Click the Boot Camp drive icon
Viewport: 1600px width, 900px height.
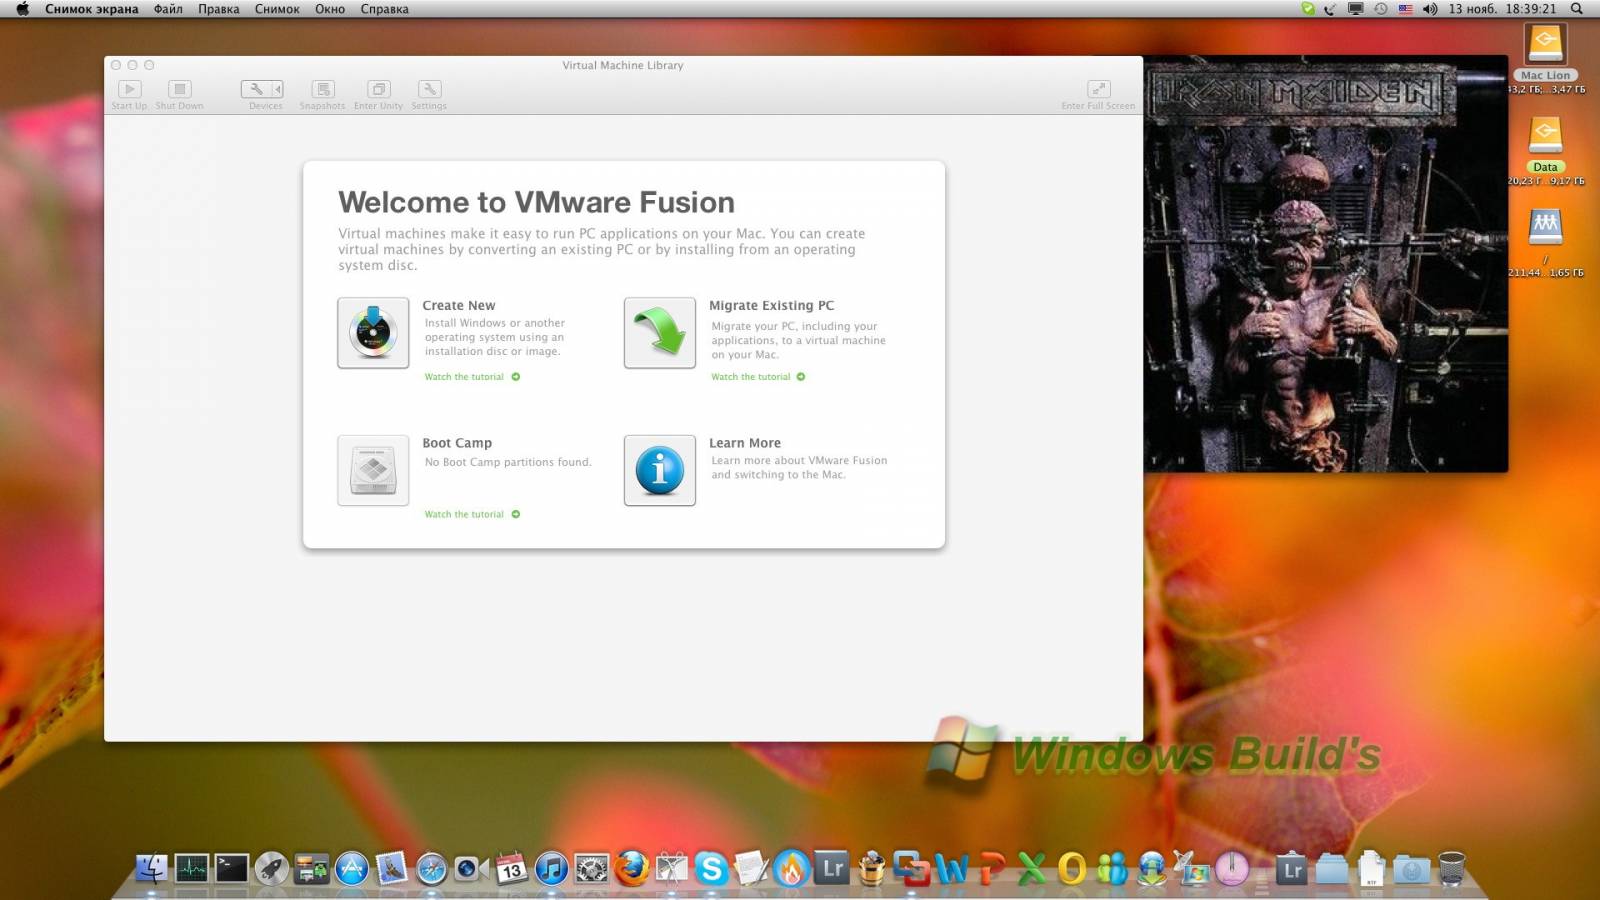373,470
